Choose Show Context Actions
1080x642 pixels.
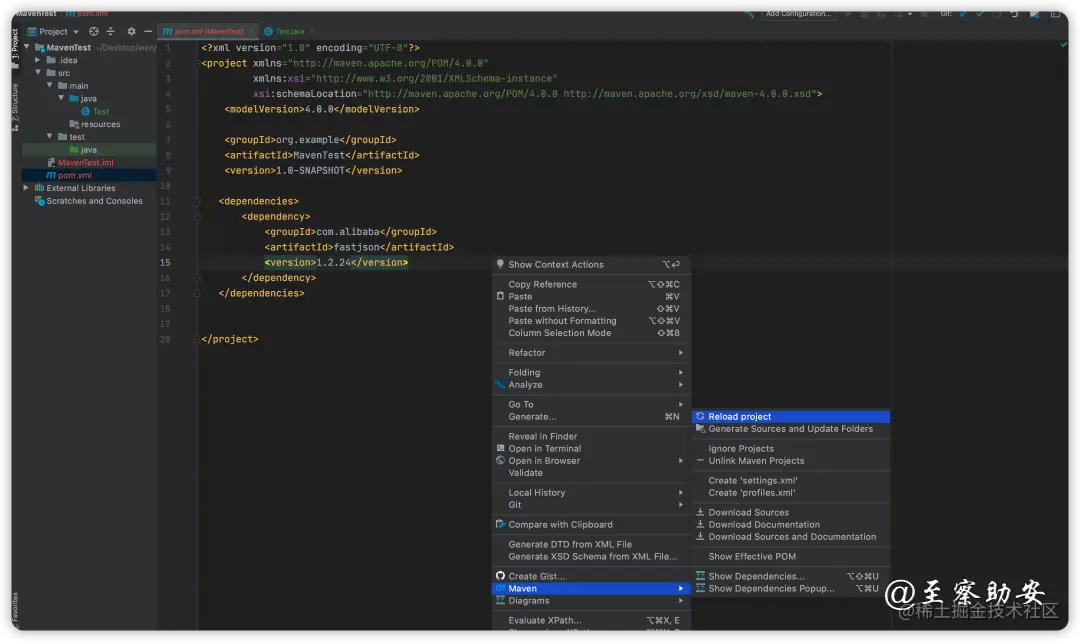point(591,265)
